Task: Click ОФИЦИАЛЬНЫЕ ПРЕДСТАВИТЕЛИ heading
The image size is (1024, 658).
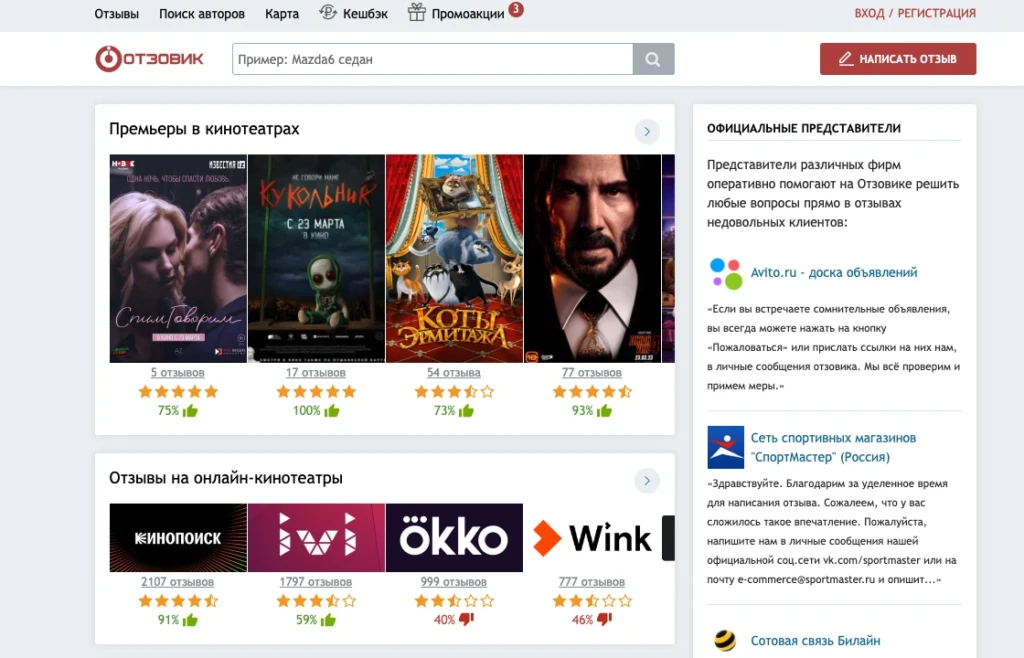Action: [x=804, y=129]
